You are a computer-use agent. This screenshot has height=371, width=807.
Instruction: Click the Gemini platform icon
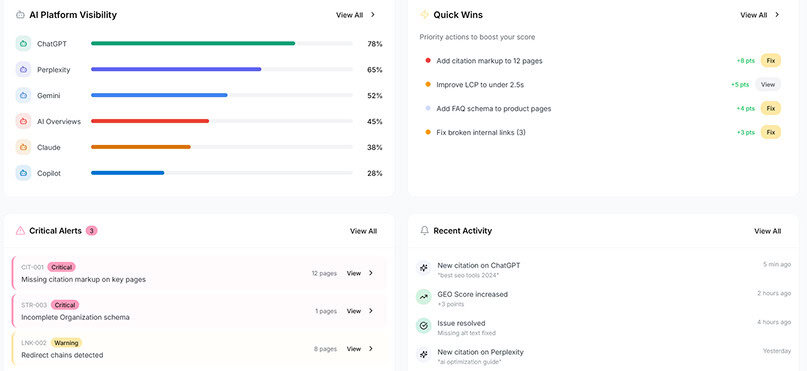(x=23, y=96)
